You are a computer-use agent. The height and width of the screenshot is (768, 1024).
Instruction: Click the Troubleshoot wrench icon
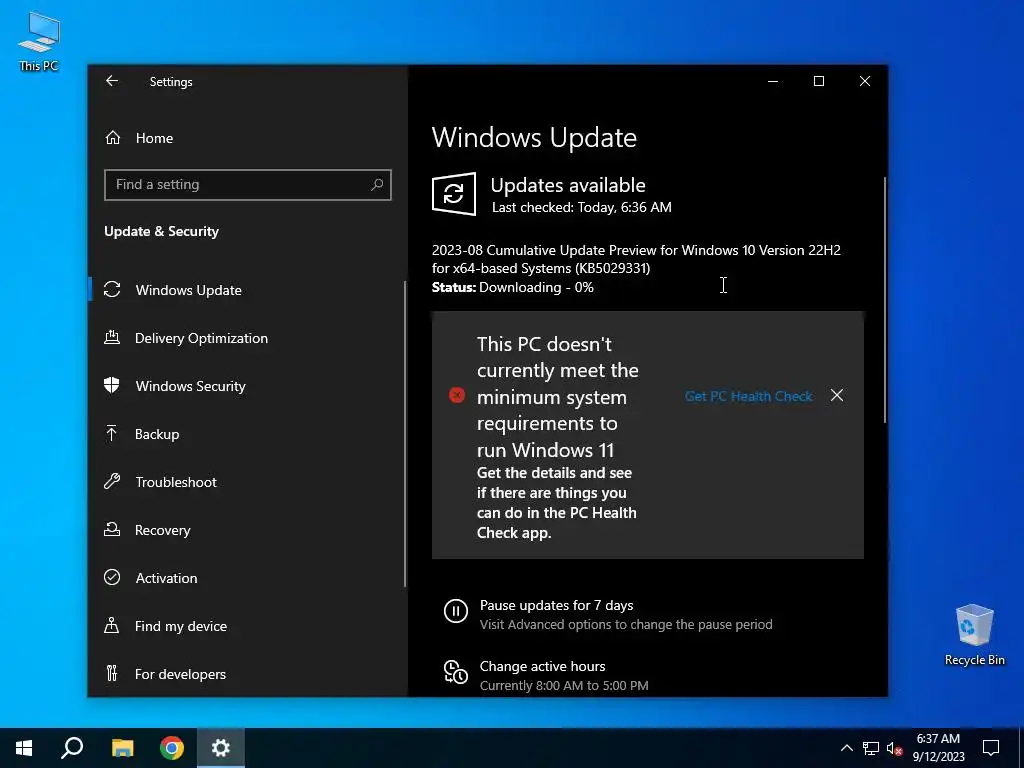(112, 481)
